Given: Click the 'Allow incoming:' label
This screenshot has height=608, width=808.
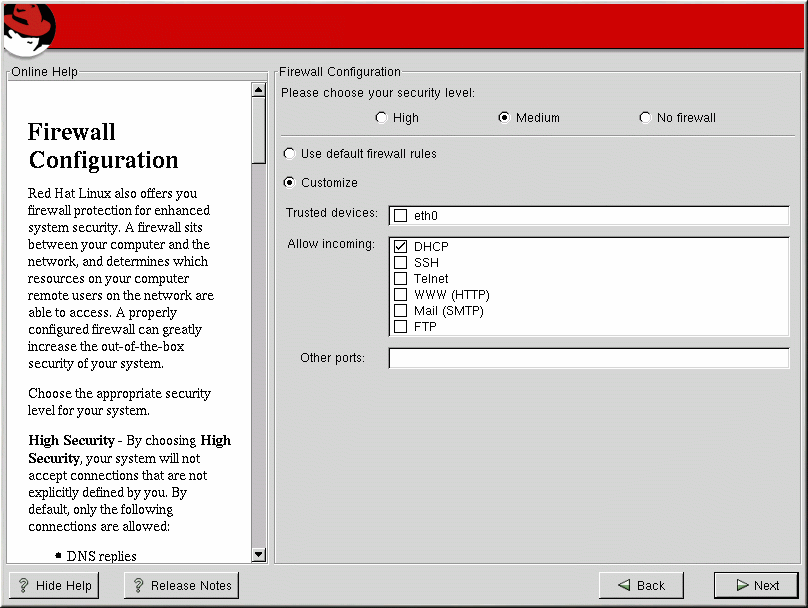Looking at the screenshot, I should click(331, 244).
